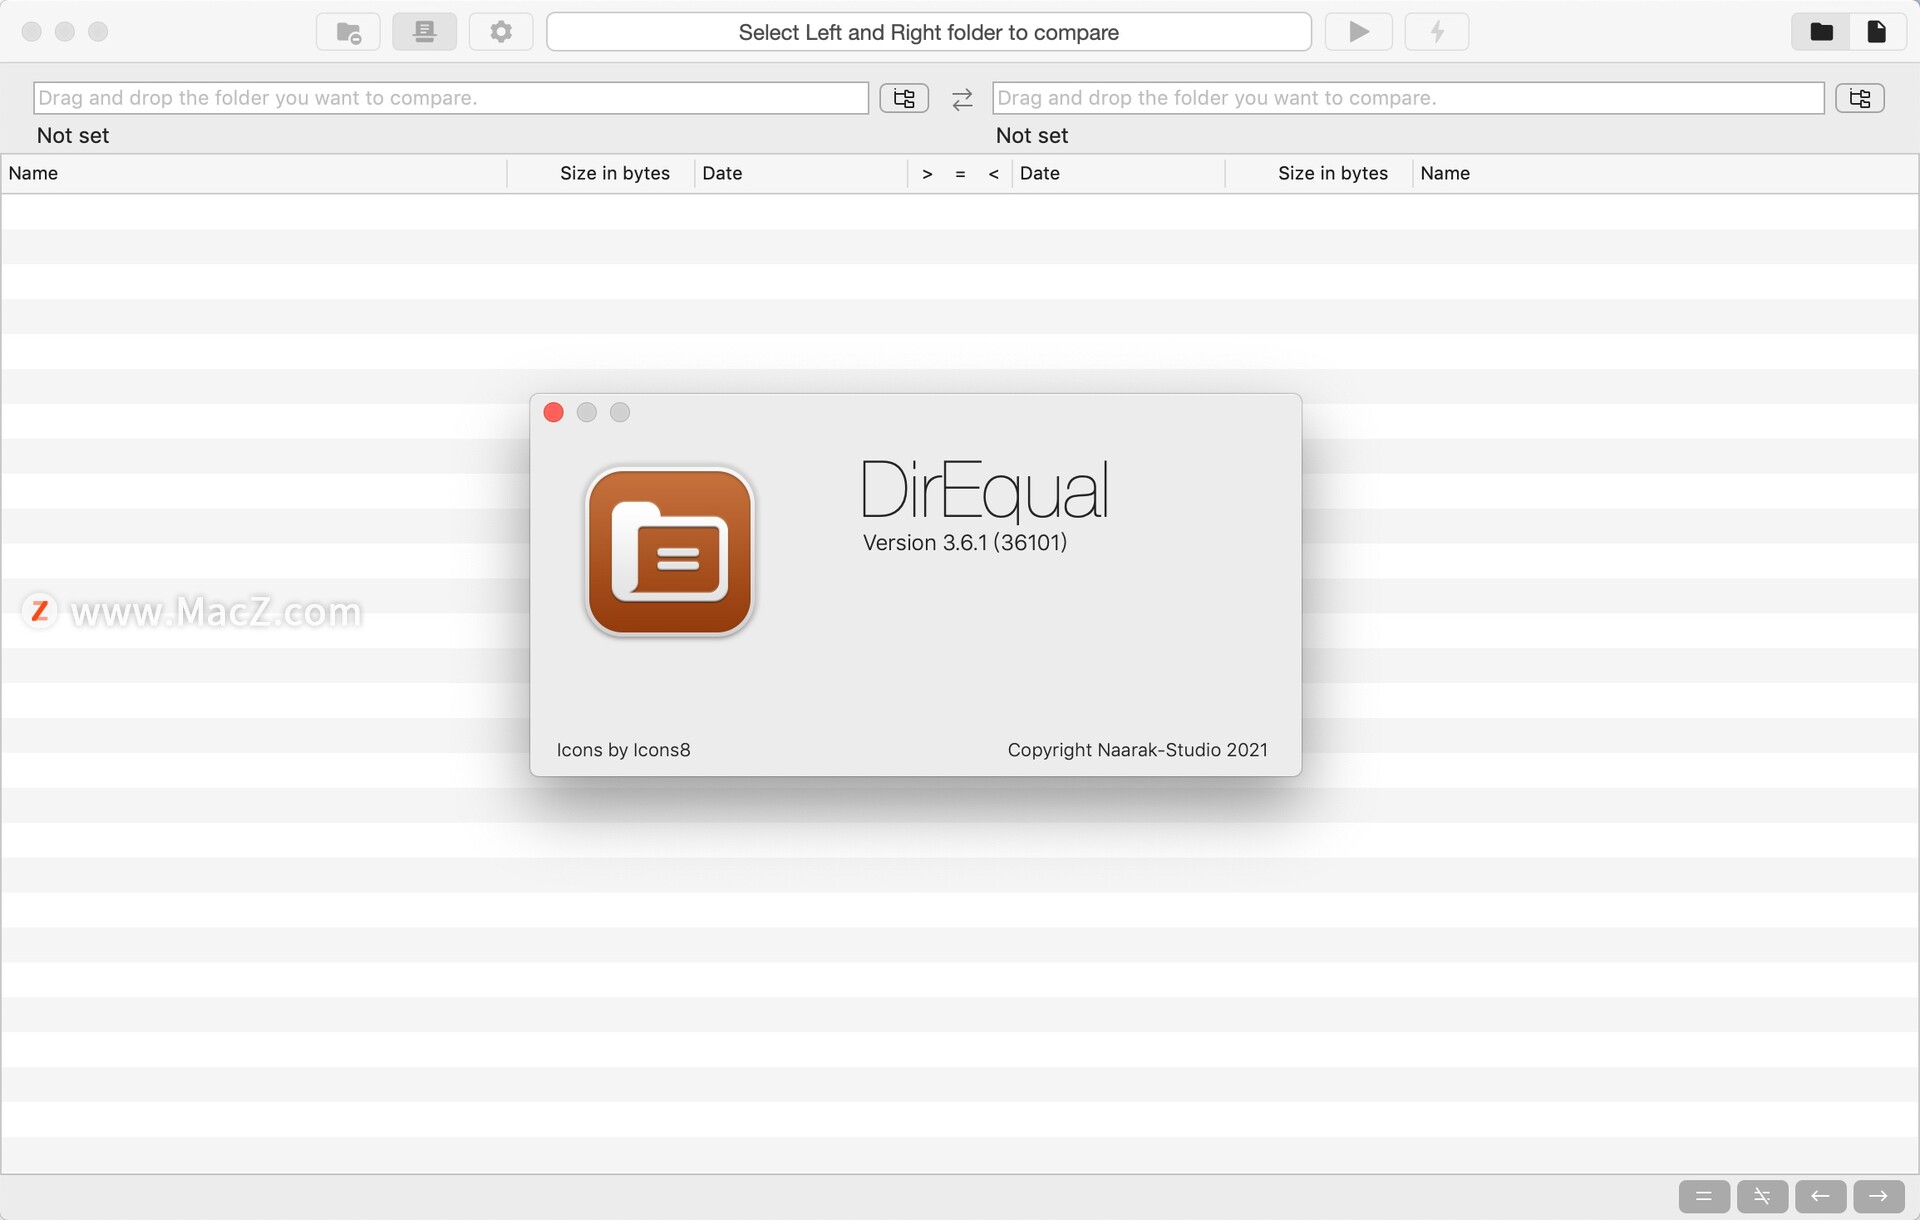Browse for the left folder
Viewport: 1920px width, 1220px height.
point(904,98)
